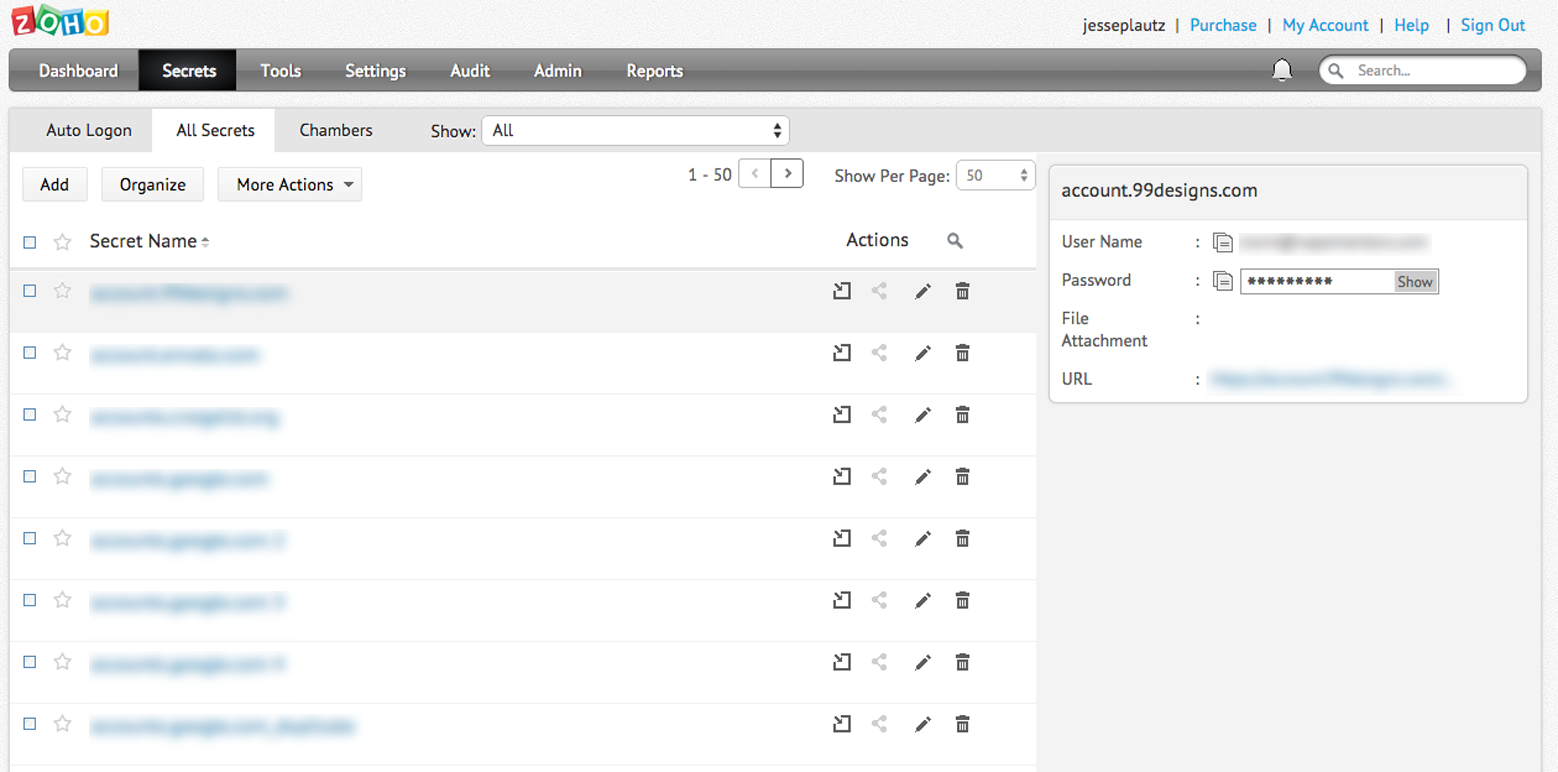This screenshot has width=1558, height=772.
Task: Copy the user name with the copy icon
Action: tap(1222, 242)
